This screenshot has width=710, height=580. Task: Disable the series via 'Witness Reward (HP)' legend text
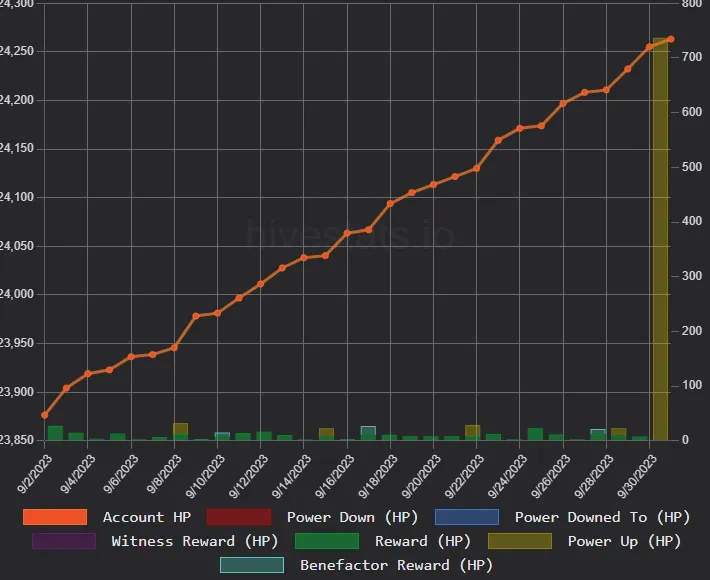[195, 541]
